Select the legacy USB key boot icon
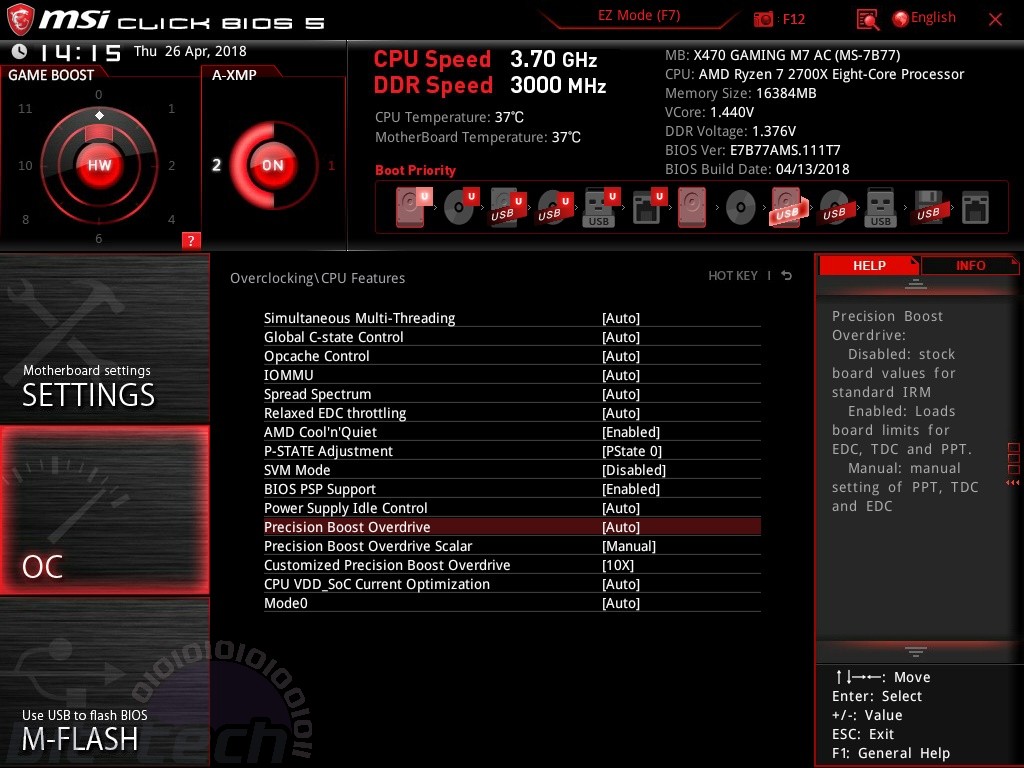Screen dimensions: 1024x768 pyautogui.click(x=880, y=207)
